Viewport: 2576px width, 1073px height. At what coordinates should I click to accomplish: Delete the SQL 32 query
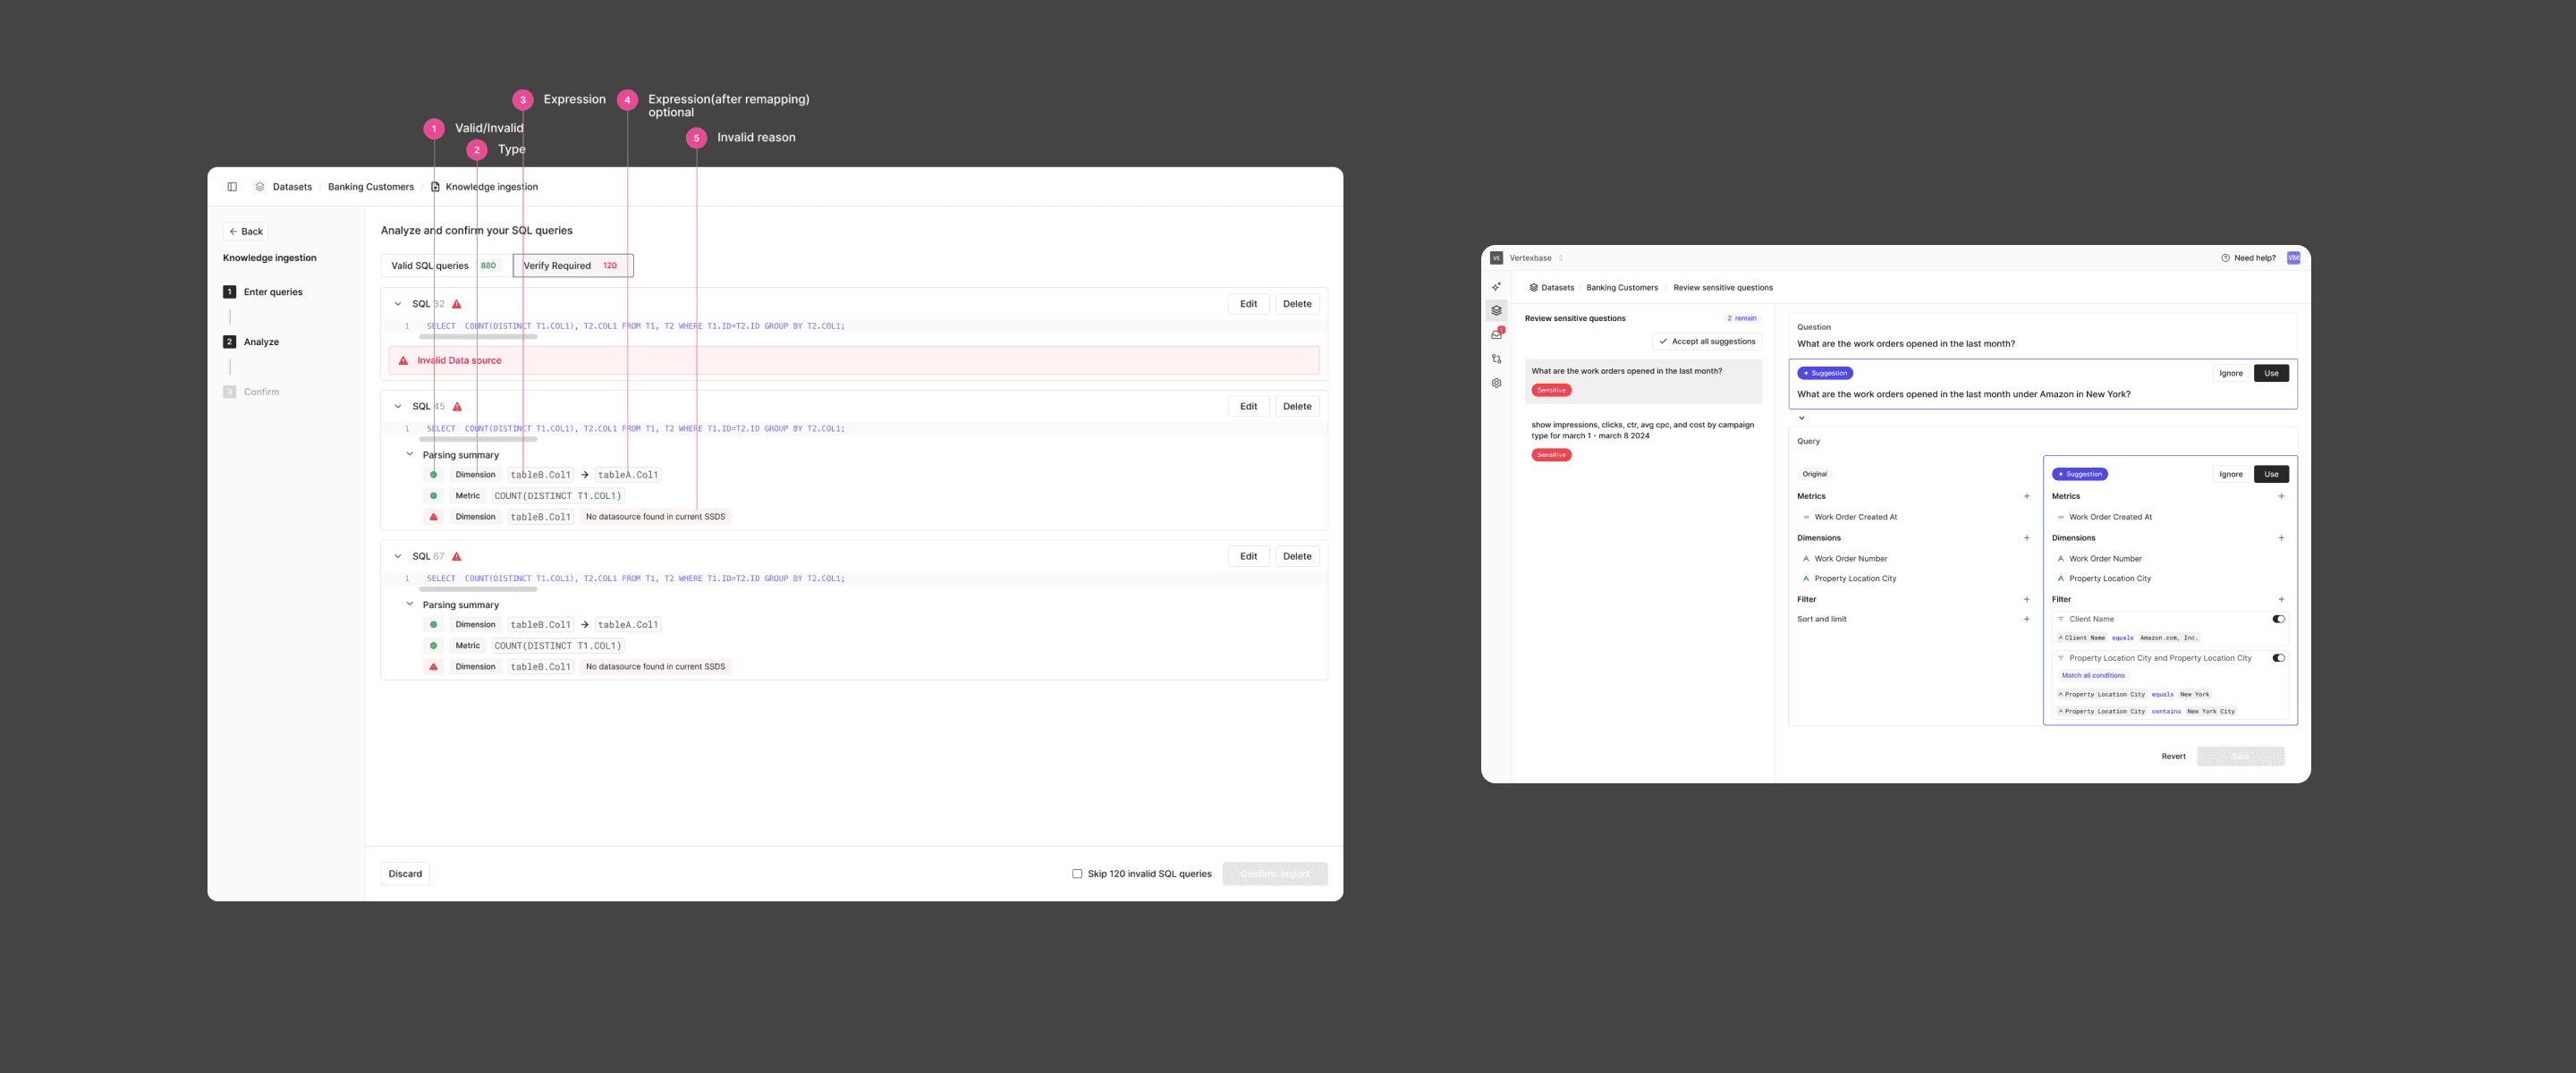(1297, 304)
